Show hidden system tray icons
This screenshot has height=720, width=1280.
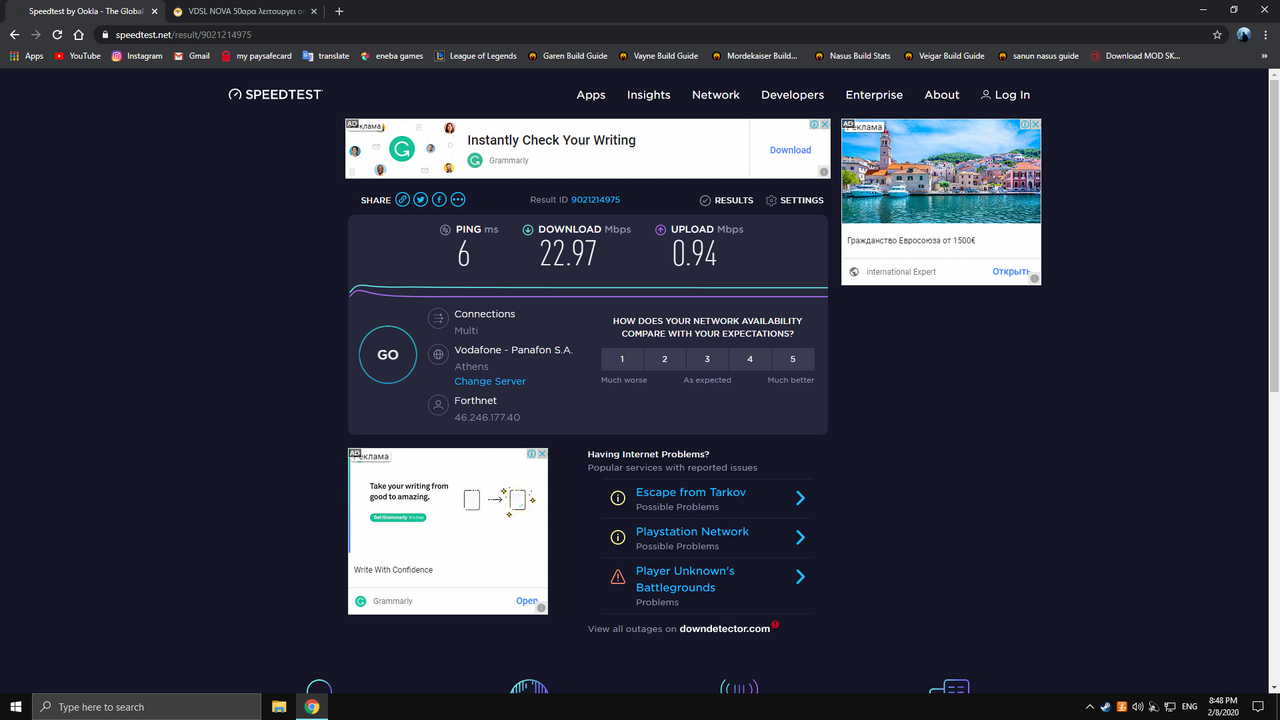click(x=1089, y=707)
